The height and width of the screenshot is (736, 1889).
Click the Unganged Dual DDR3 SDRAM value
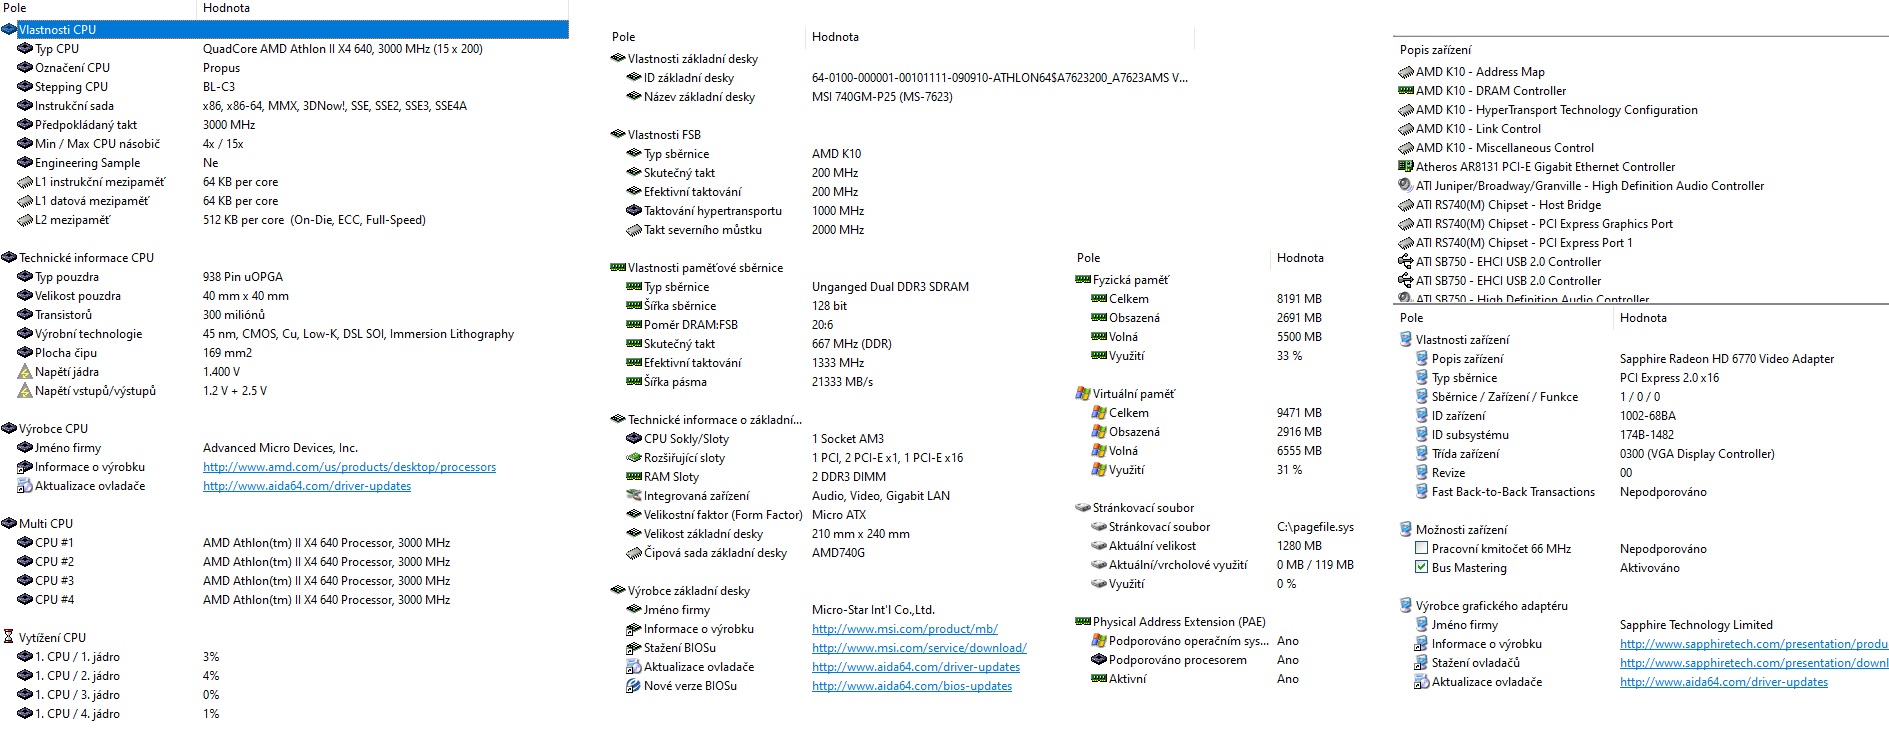tap(890, 287)
